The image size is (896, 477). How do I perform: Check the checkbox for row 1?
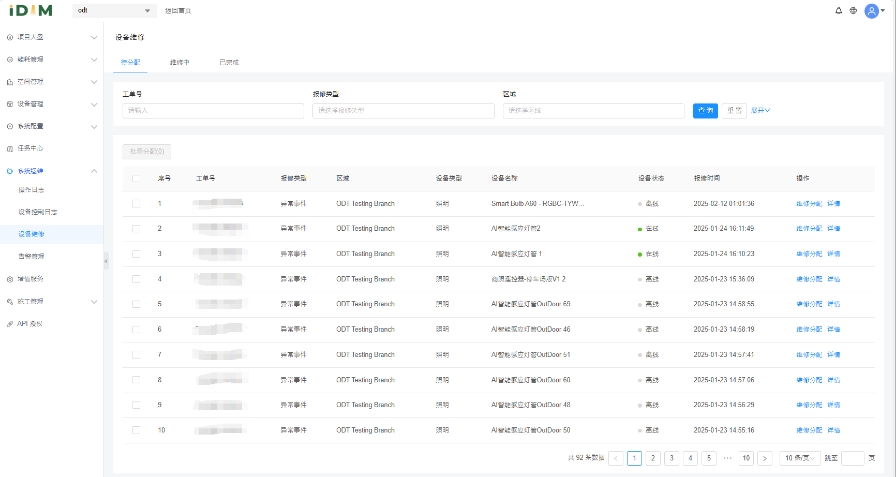coord(136,203)
